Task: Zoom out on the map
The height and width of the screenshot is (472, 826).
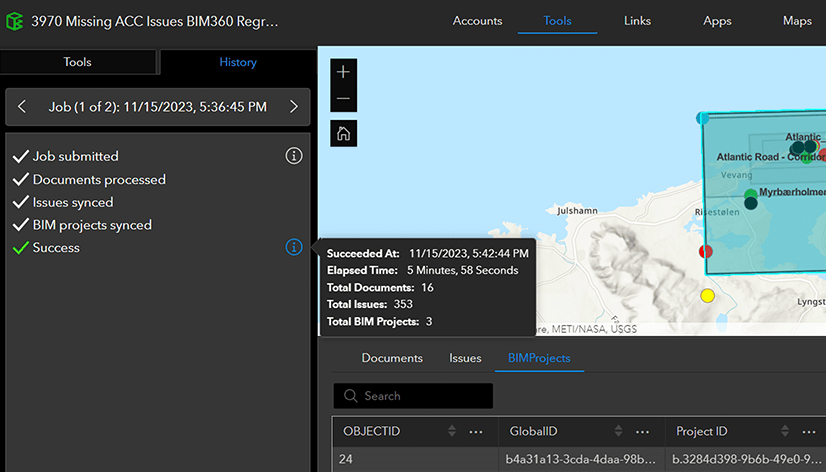Action: point(343,99)
